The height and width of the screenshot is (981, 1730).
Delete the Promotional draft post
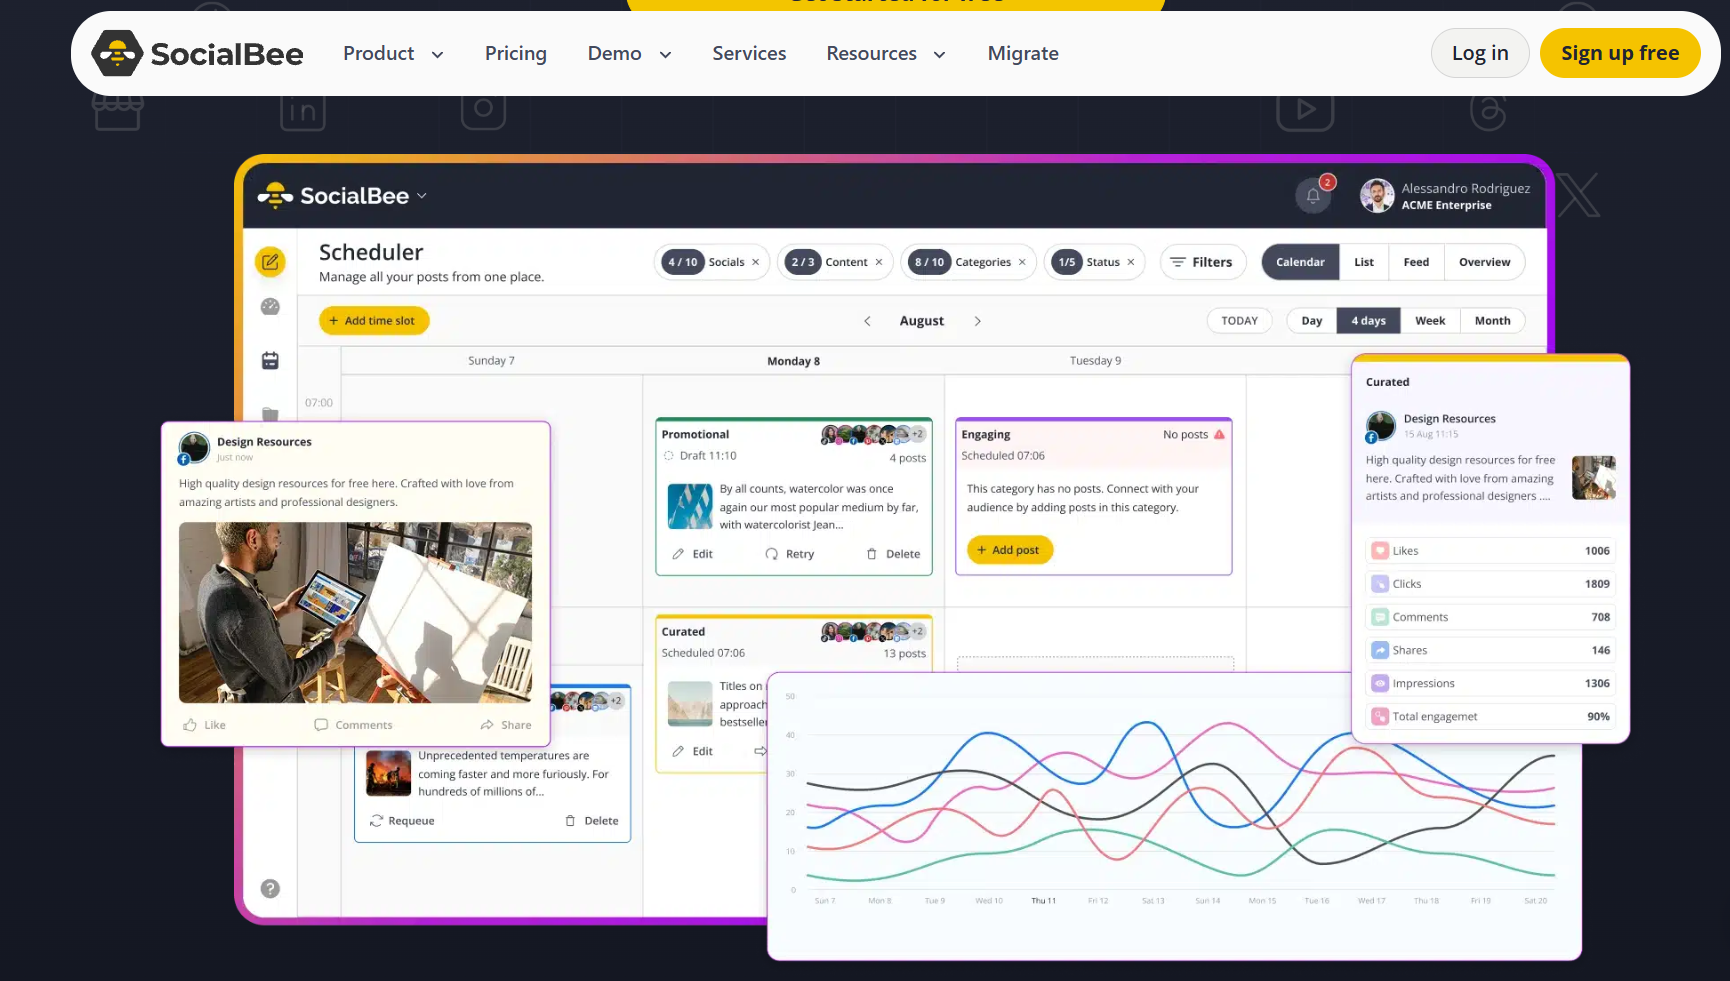(893, 554)
